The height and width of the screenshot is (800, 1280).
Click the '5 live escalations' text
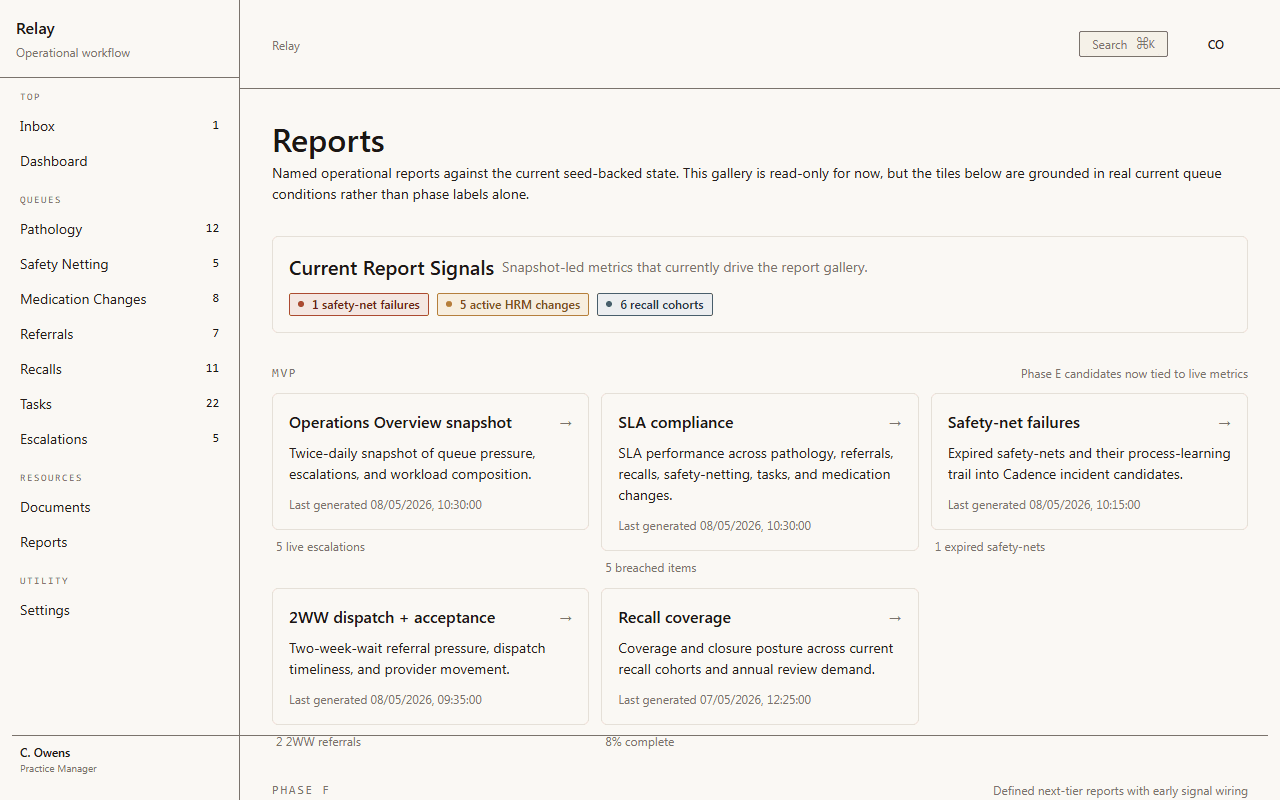tap(321, 547)
